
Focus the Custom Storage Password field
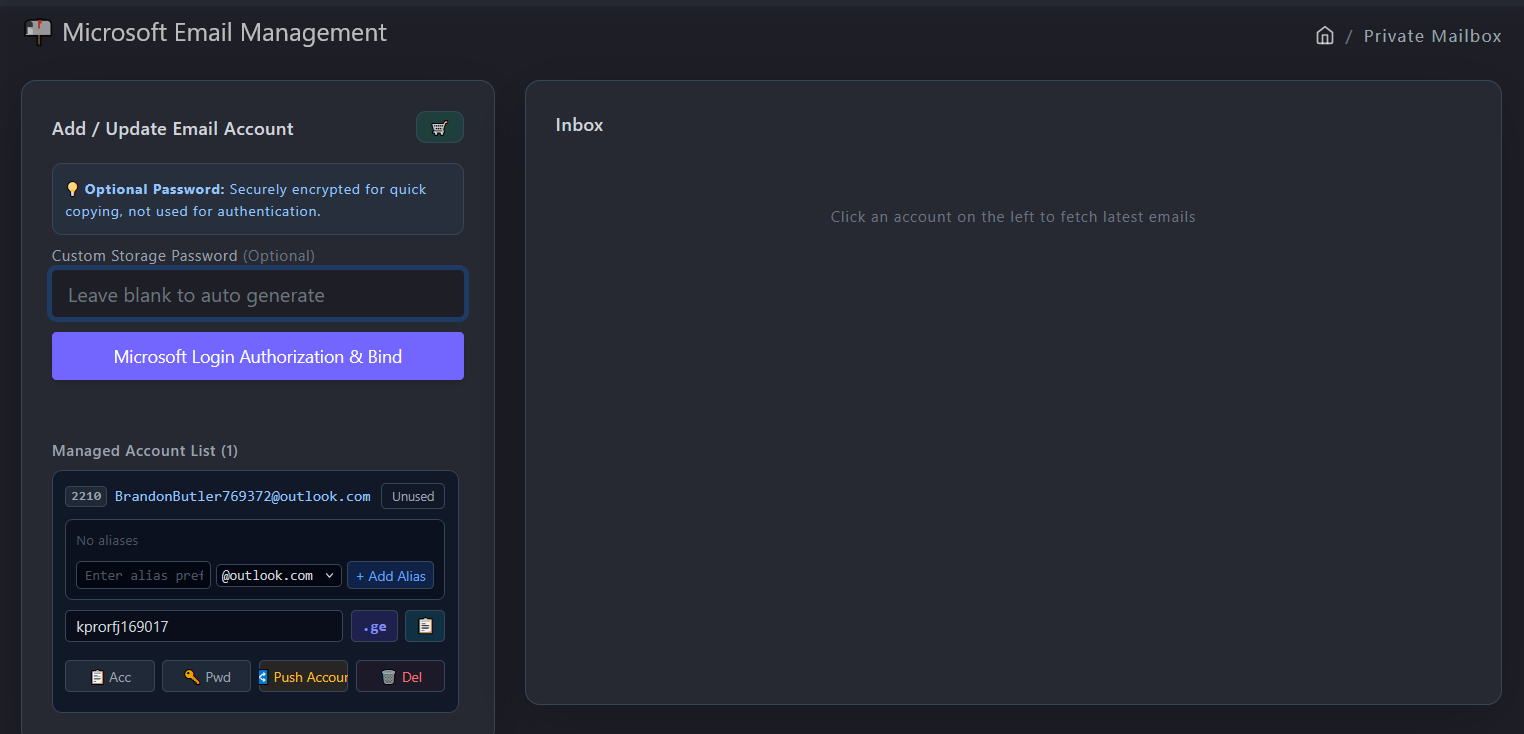click(258, 294)
